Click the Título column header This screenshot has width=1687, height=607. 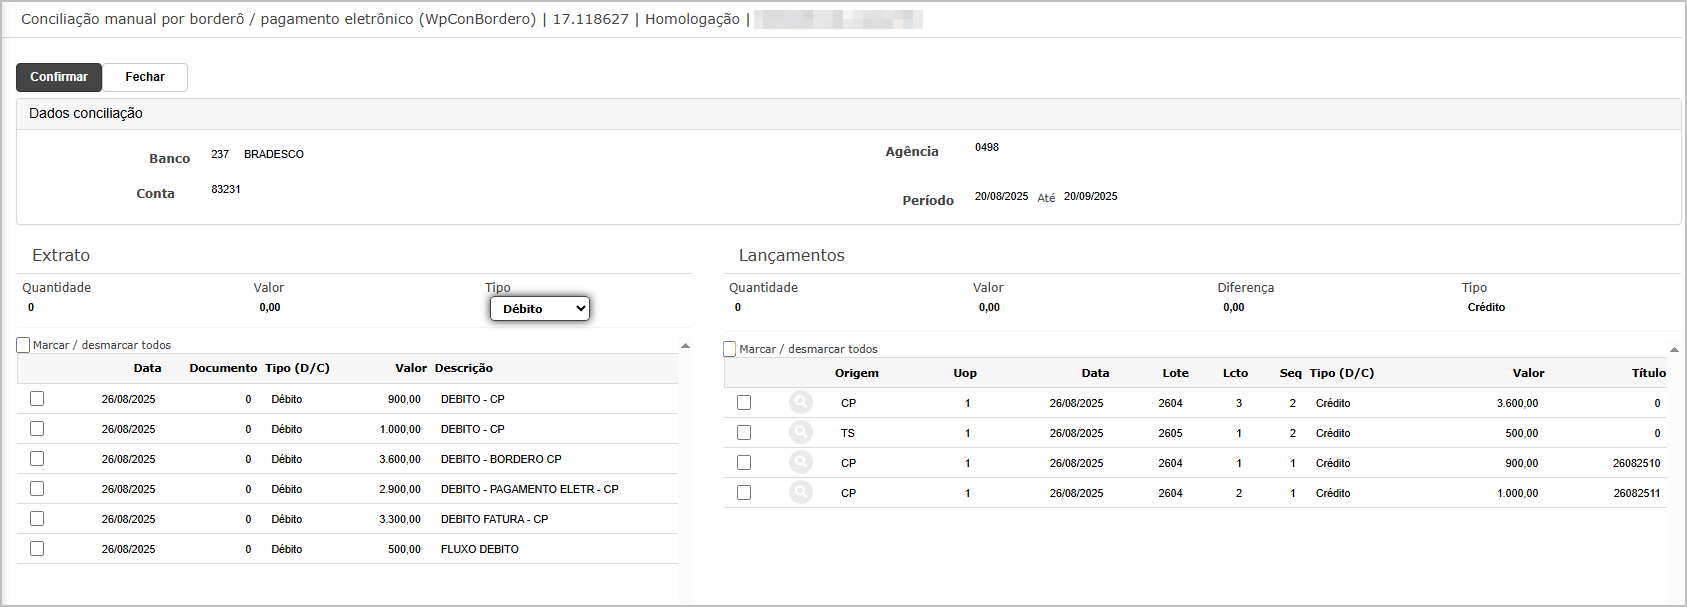[x=1648, y=373]
